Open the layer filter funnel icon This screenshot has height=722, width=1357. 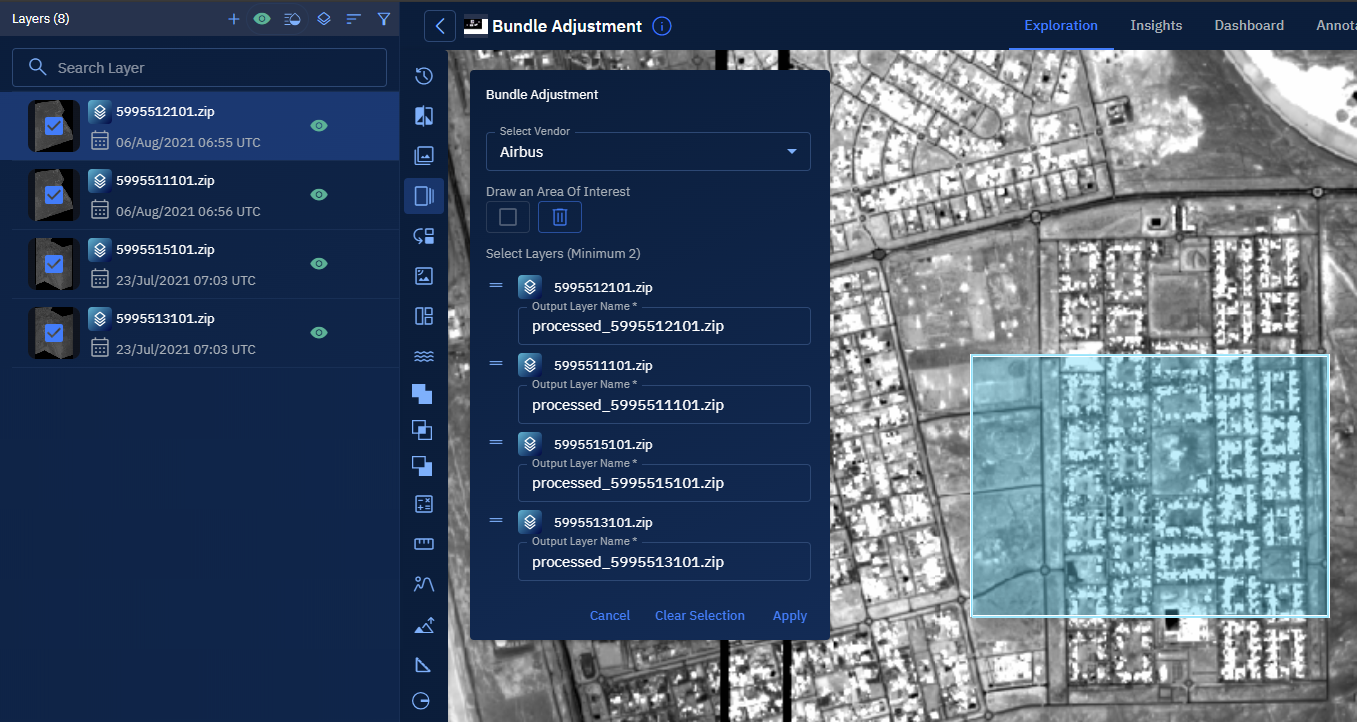[x=384, y=19]
